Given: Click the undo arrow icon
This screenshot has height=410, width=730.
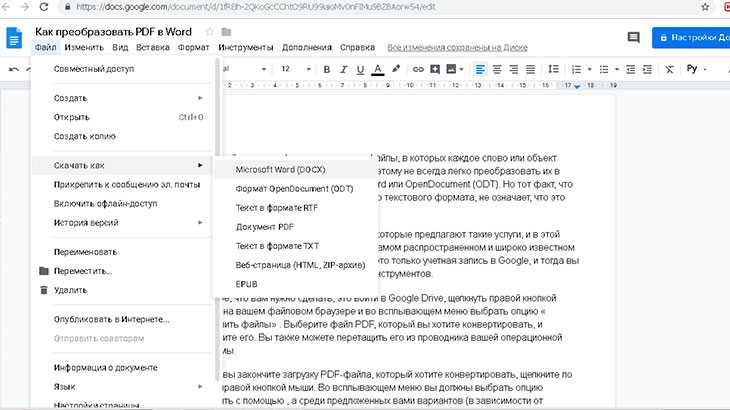Looking at the screenshot, I should point(14,69).
